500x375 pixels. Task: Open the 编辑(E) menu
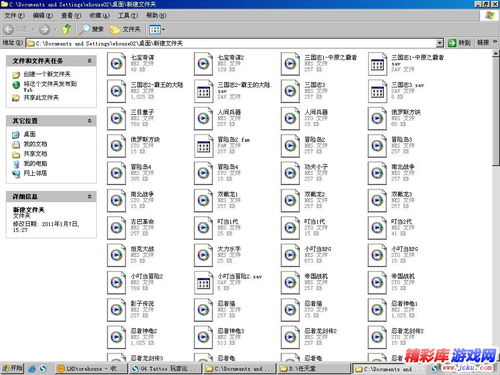coord(43,15)
